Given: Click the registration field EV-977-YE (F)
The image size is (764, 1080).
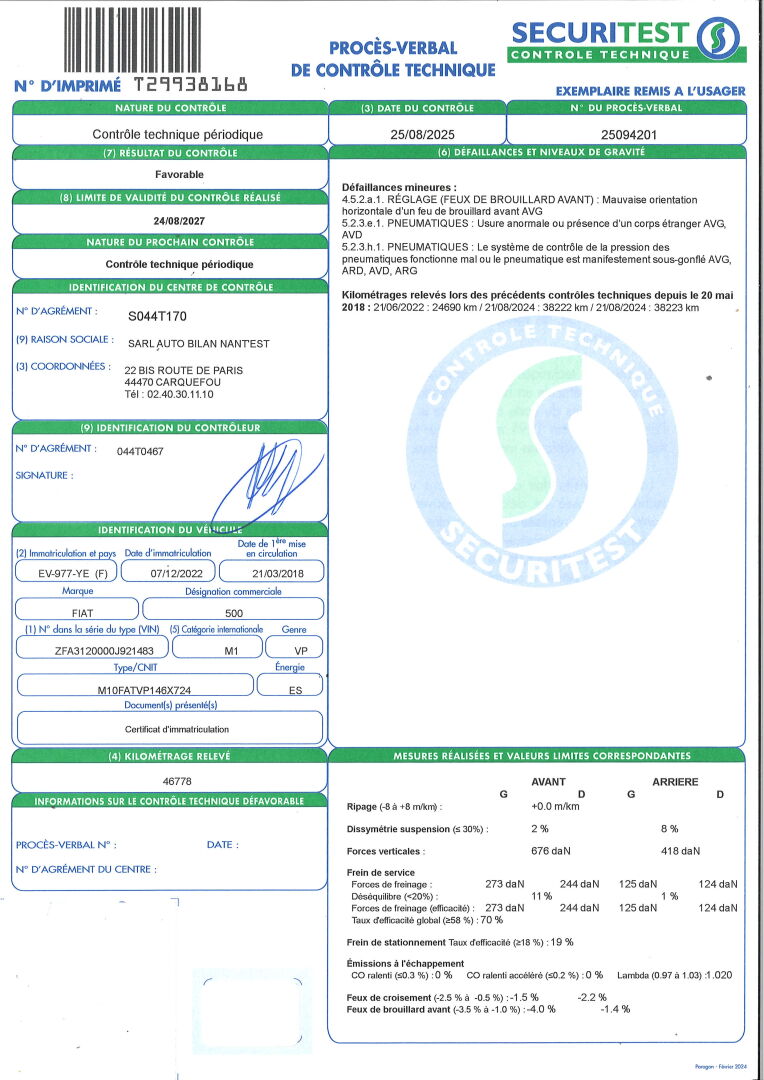Looking at the screenshot, I should coord(67,572).
